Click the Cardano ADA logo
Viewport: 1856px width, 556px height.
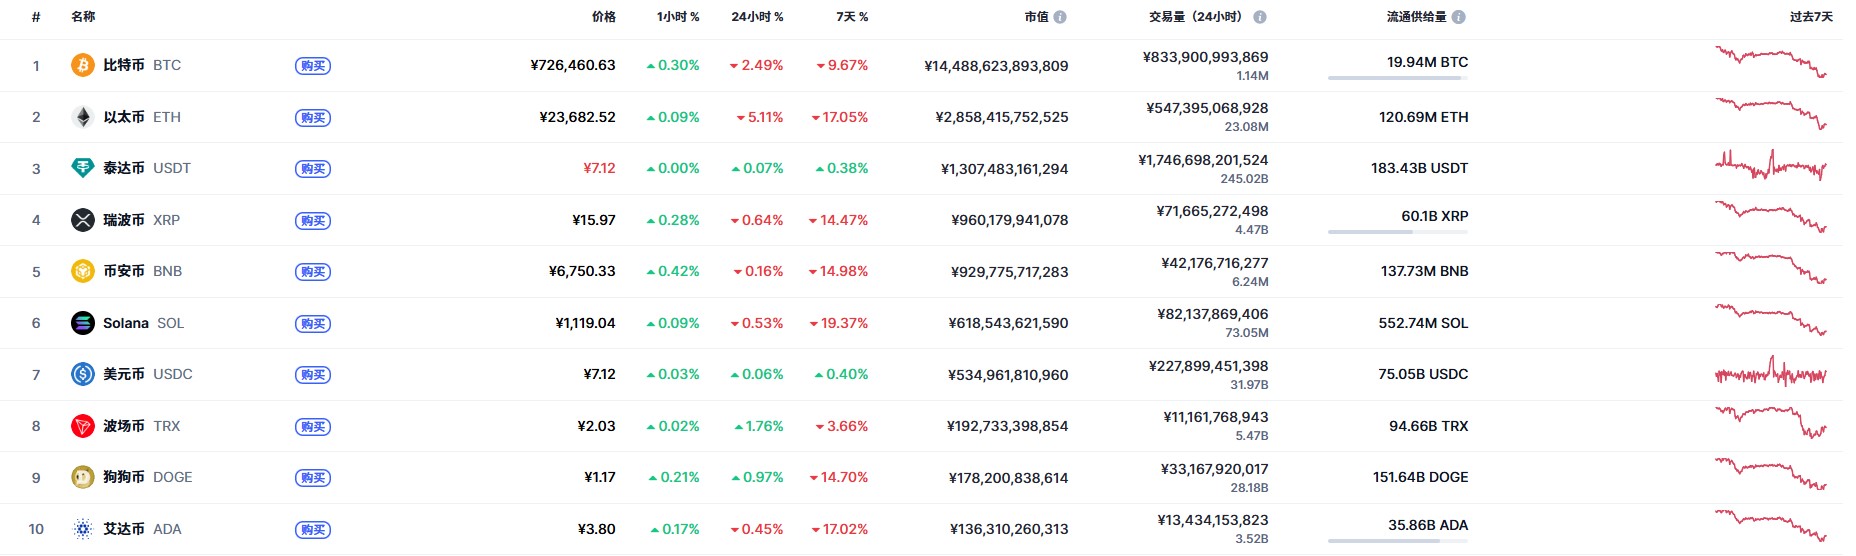click(83, 529)
